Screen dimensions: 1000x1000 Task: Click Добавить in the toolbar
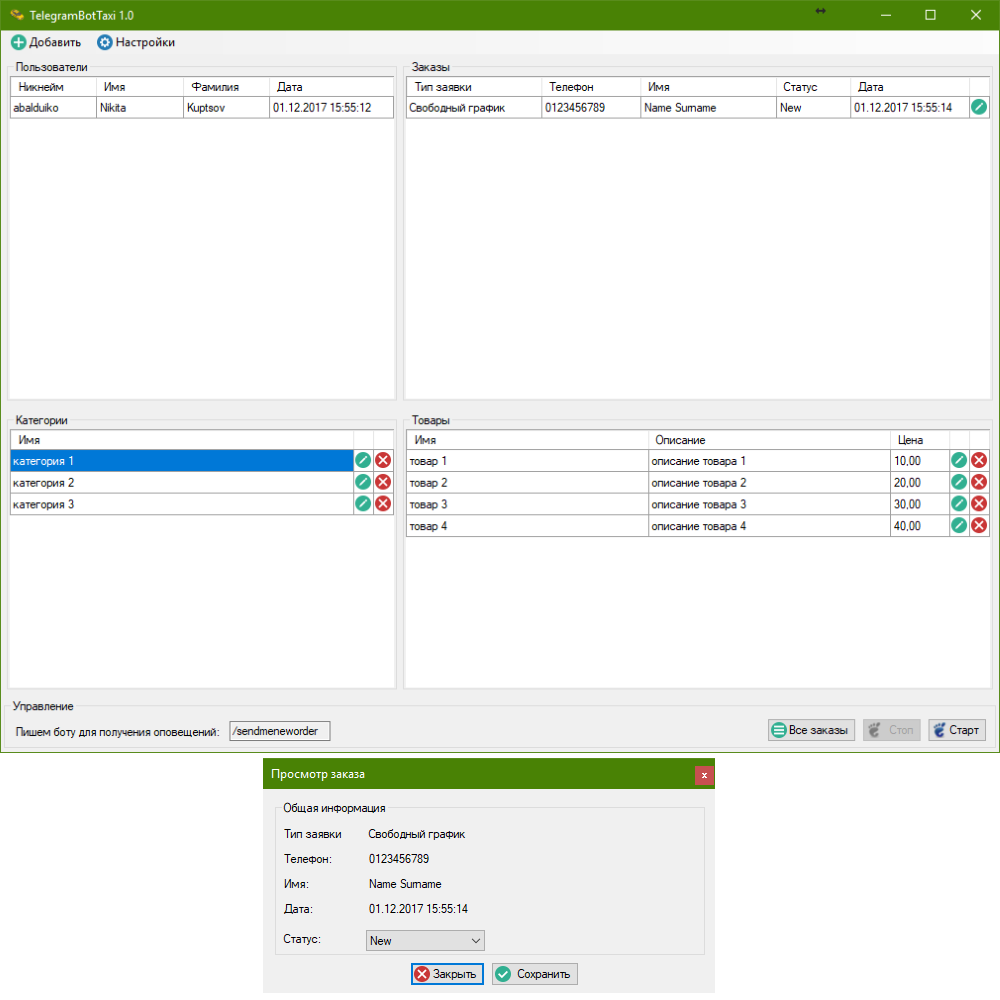tap(46, 43)
